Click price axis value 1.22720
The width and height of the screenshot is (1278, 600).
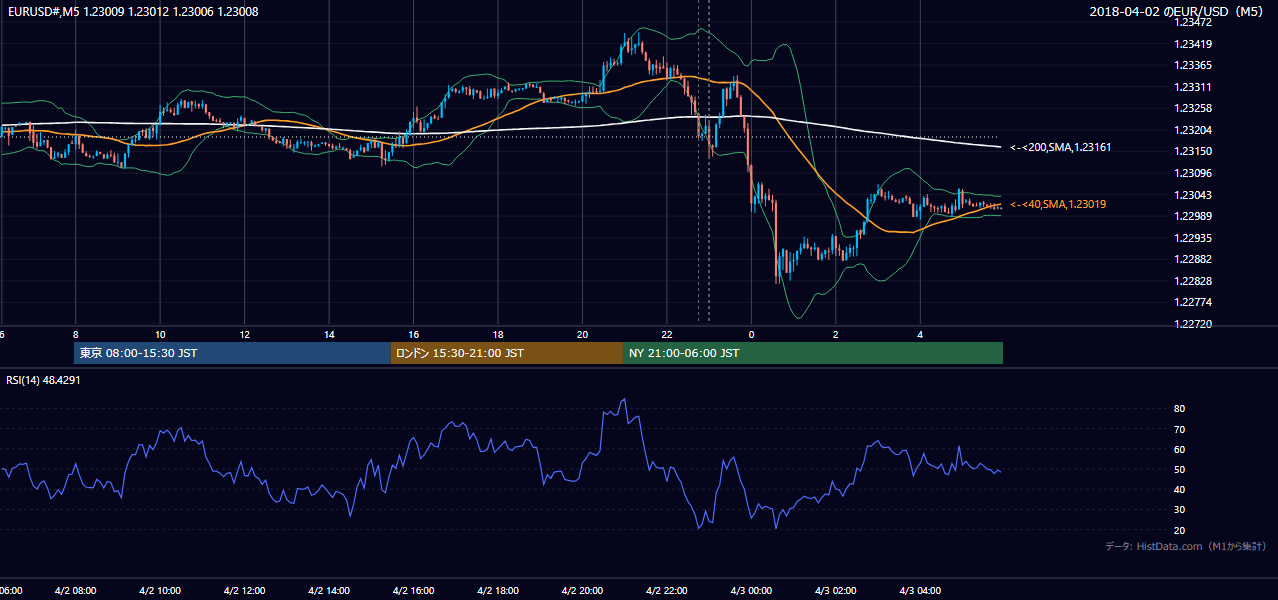click(x=1192, y=324)
